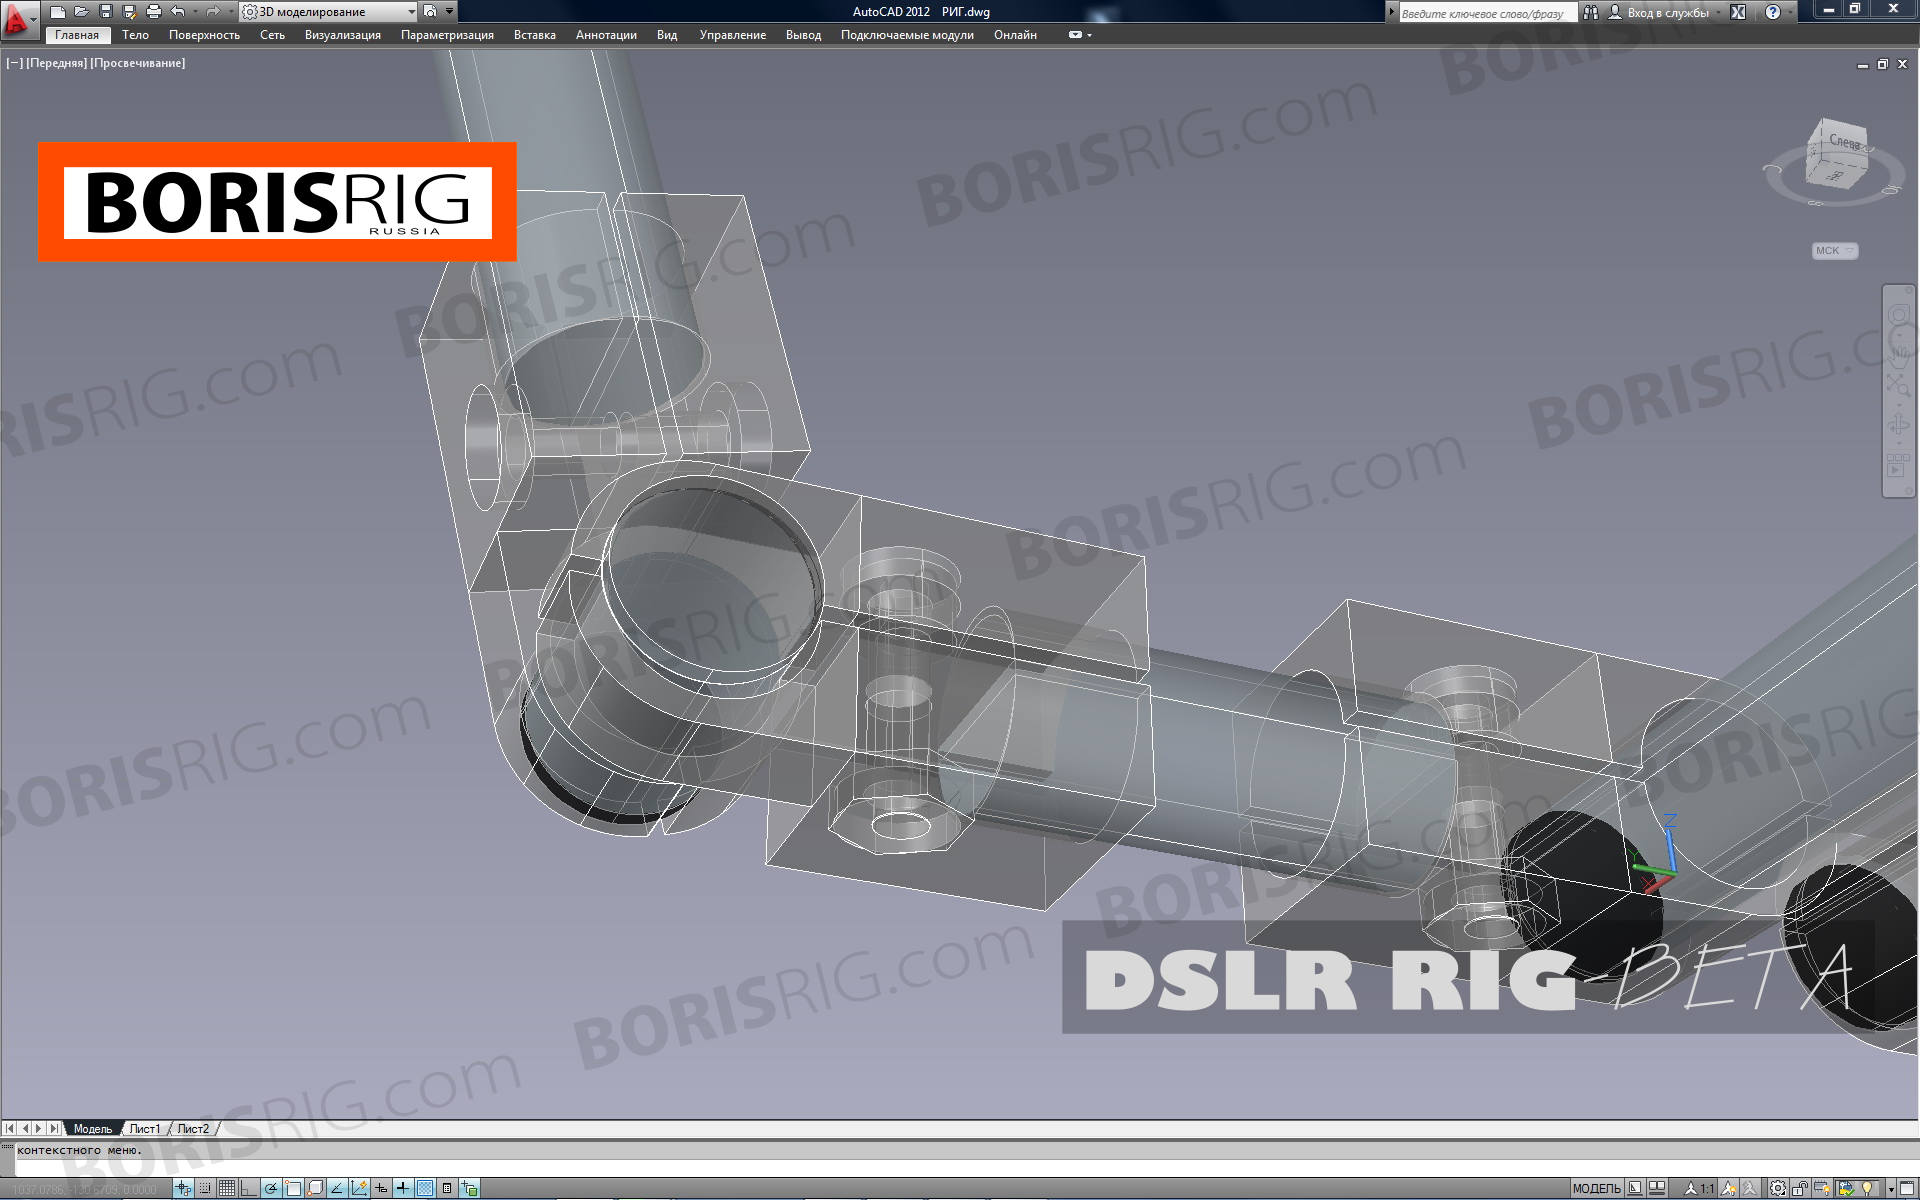
Task: Select the Лист1 layout tab
Action: tap(145, 1129)
